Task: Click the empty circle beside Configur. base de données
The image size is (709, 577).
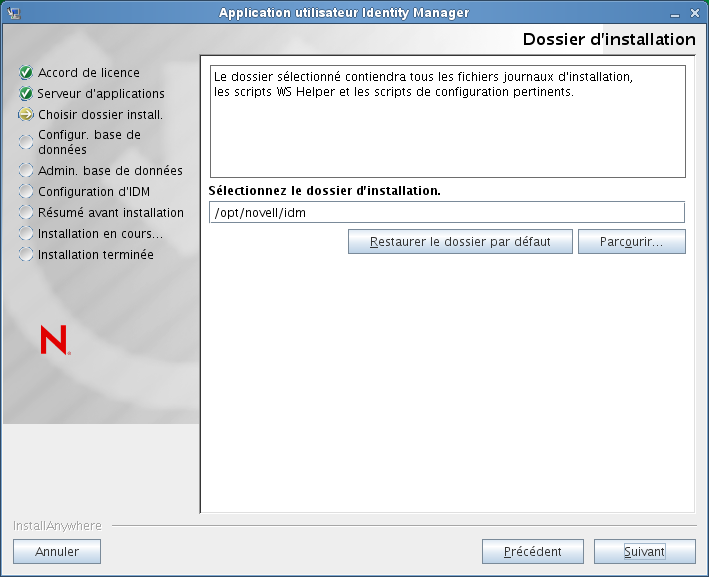Action: click(26, 142)
